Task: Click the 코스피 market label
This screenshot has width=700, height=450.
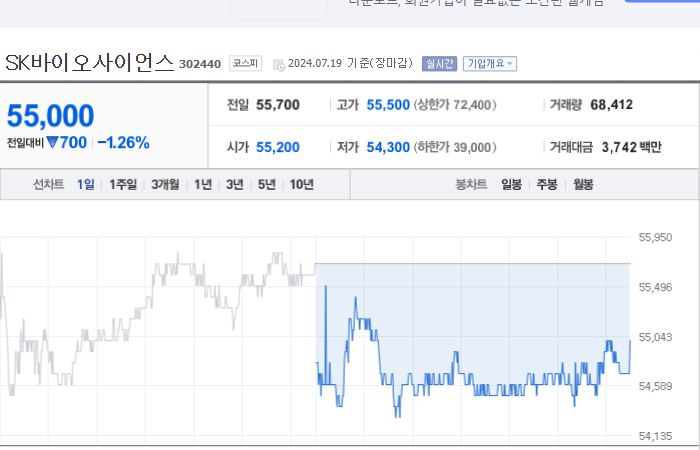Action: (246, 63)
